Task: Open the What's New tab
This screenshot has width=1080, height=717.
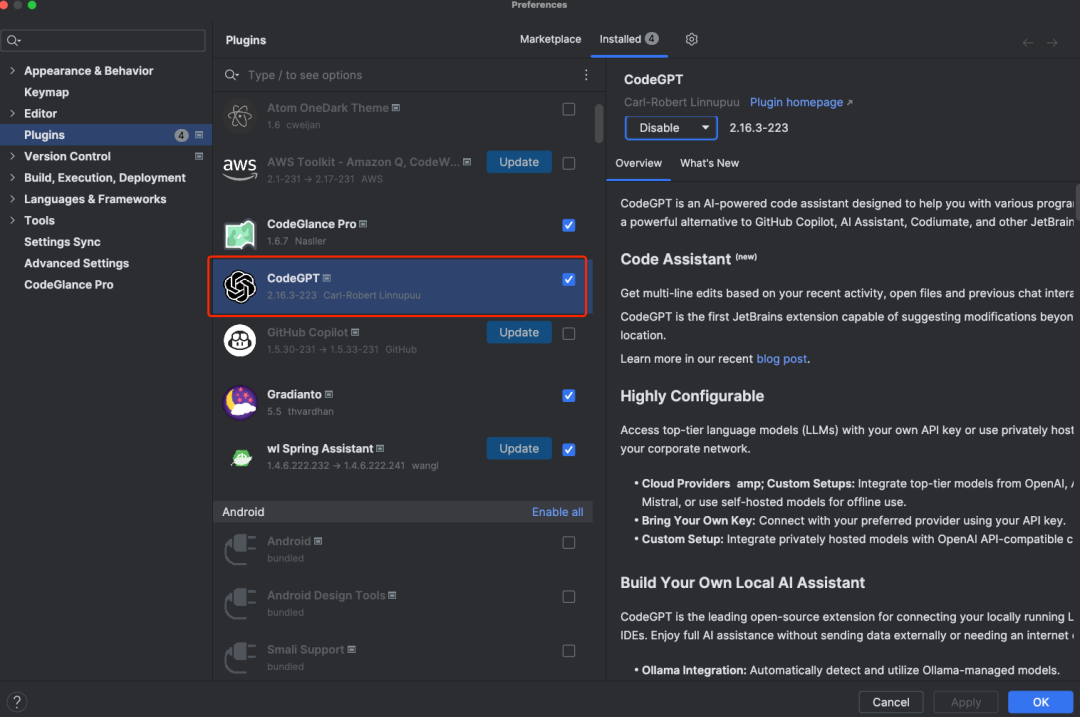Action: [x=709, y=163]
